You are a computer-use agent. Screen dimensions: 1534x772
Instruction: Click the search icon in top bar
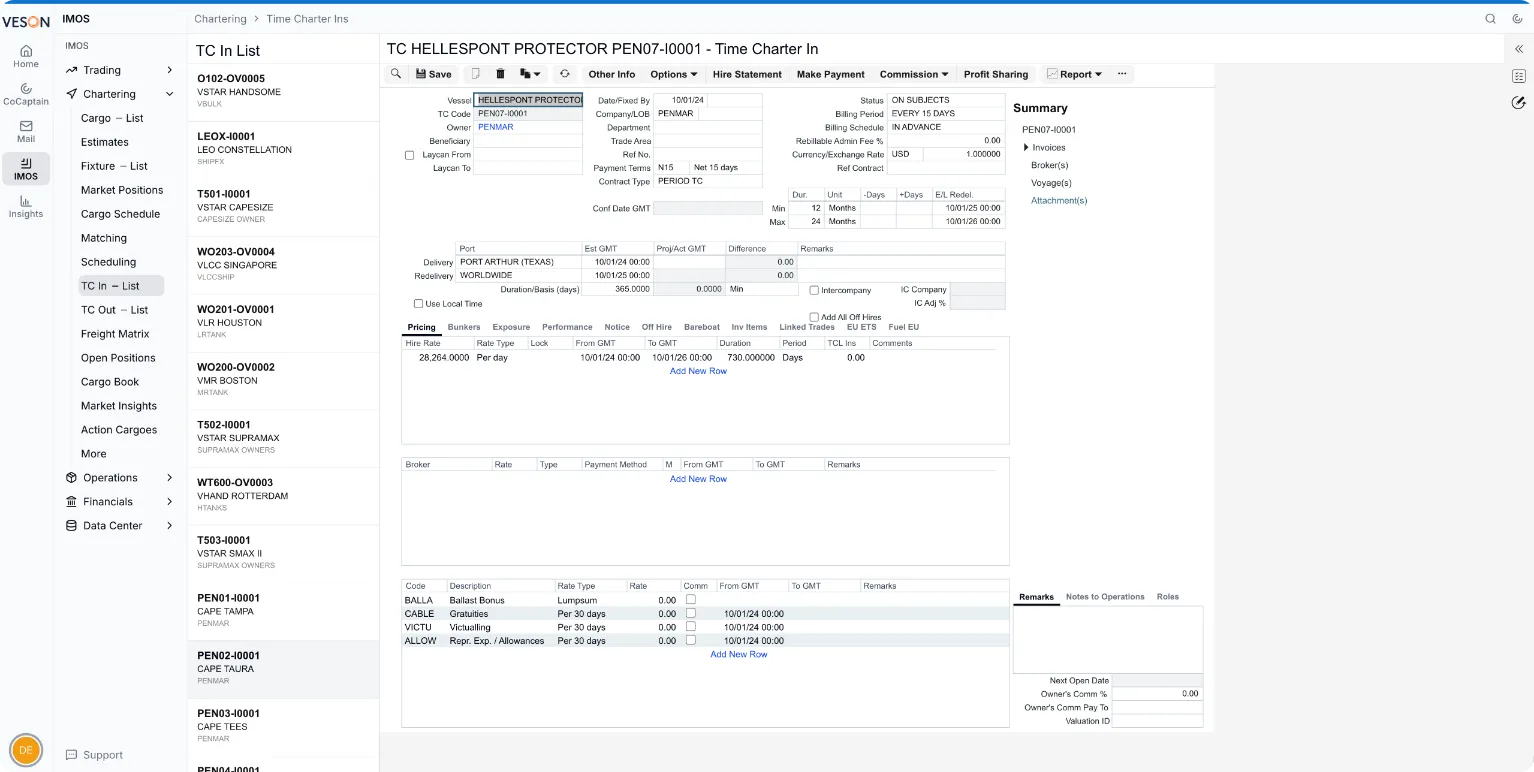point(1490,18)
